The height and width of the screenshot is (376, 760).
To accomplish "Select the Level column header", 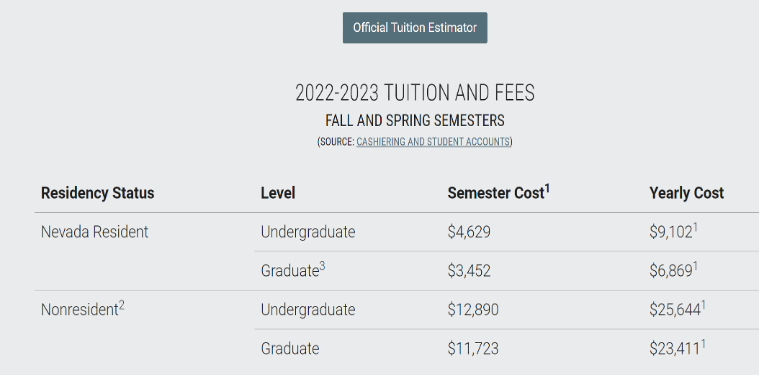I will click(x=278, y=193).
